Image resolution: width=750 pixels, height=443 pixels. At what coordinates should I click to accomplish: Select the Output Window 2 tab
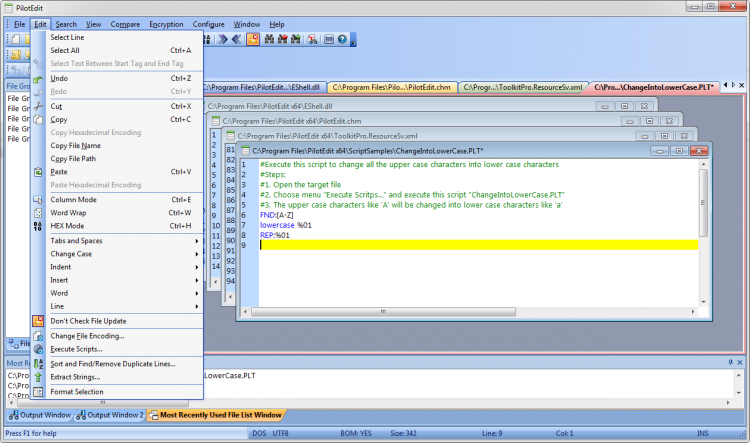[x=113, y=414]
